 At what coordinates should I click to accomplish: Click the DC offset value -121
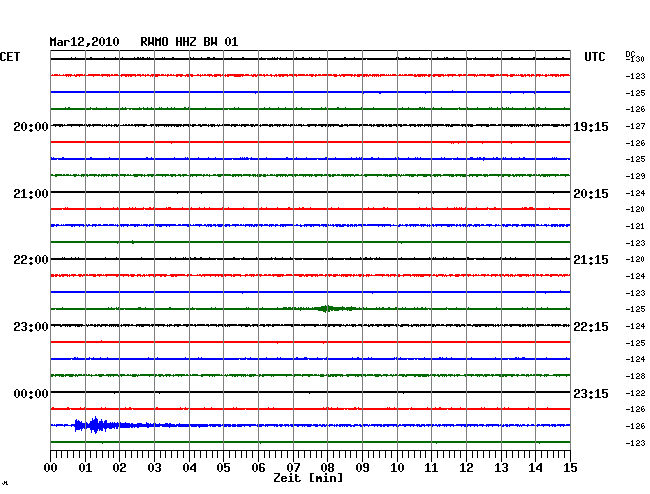click(635, 226)
